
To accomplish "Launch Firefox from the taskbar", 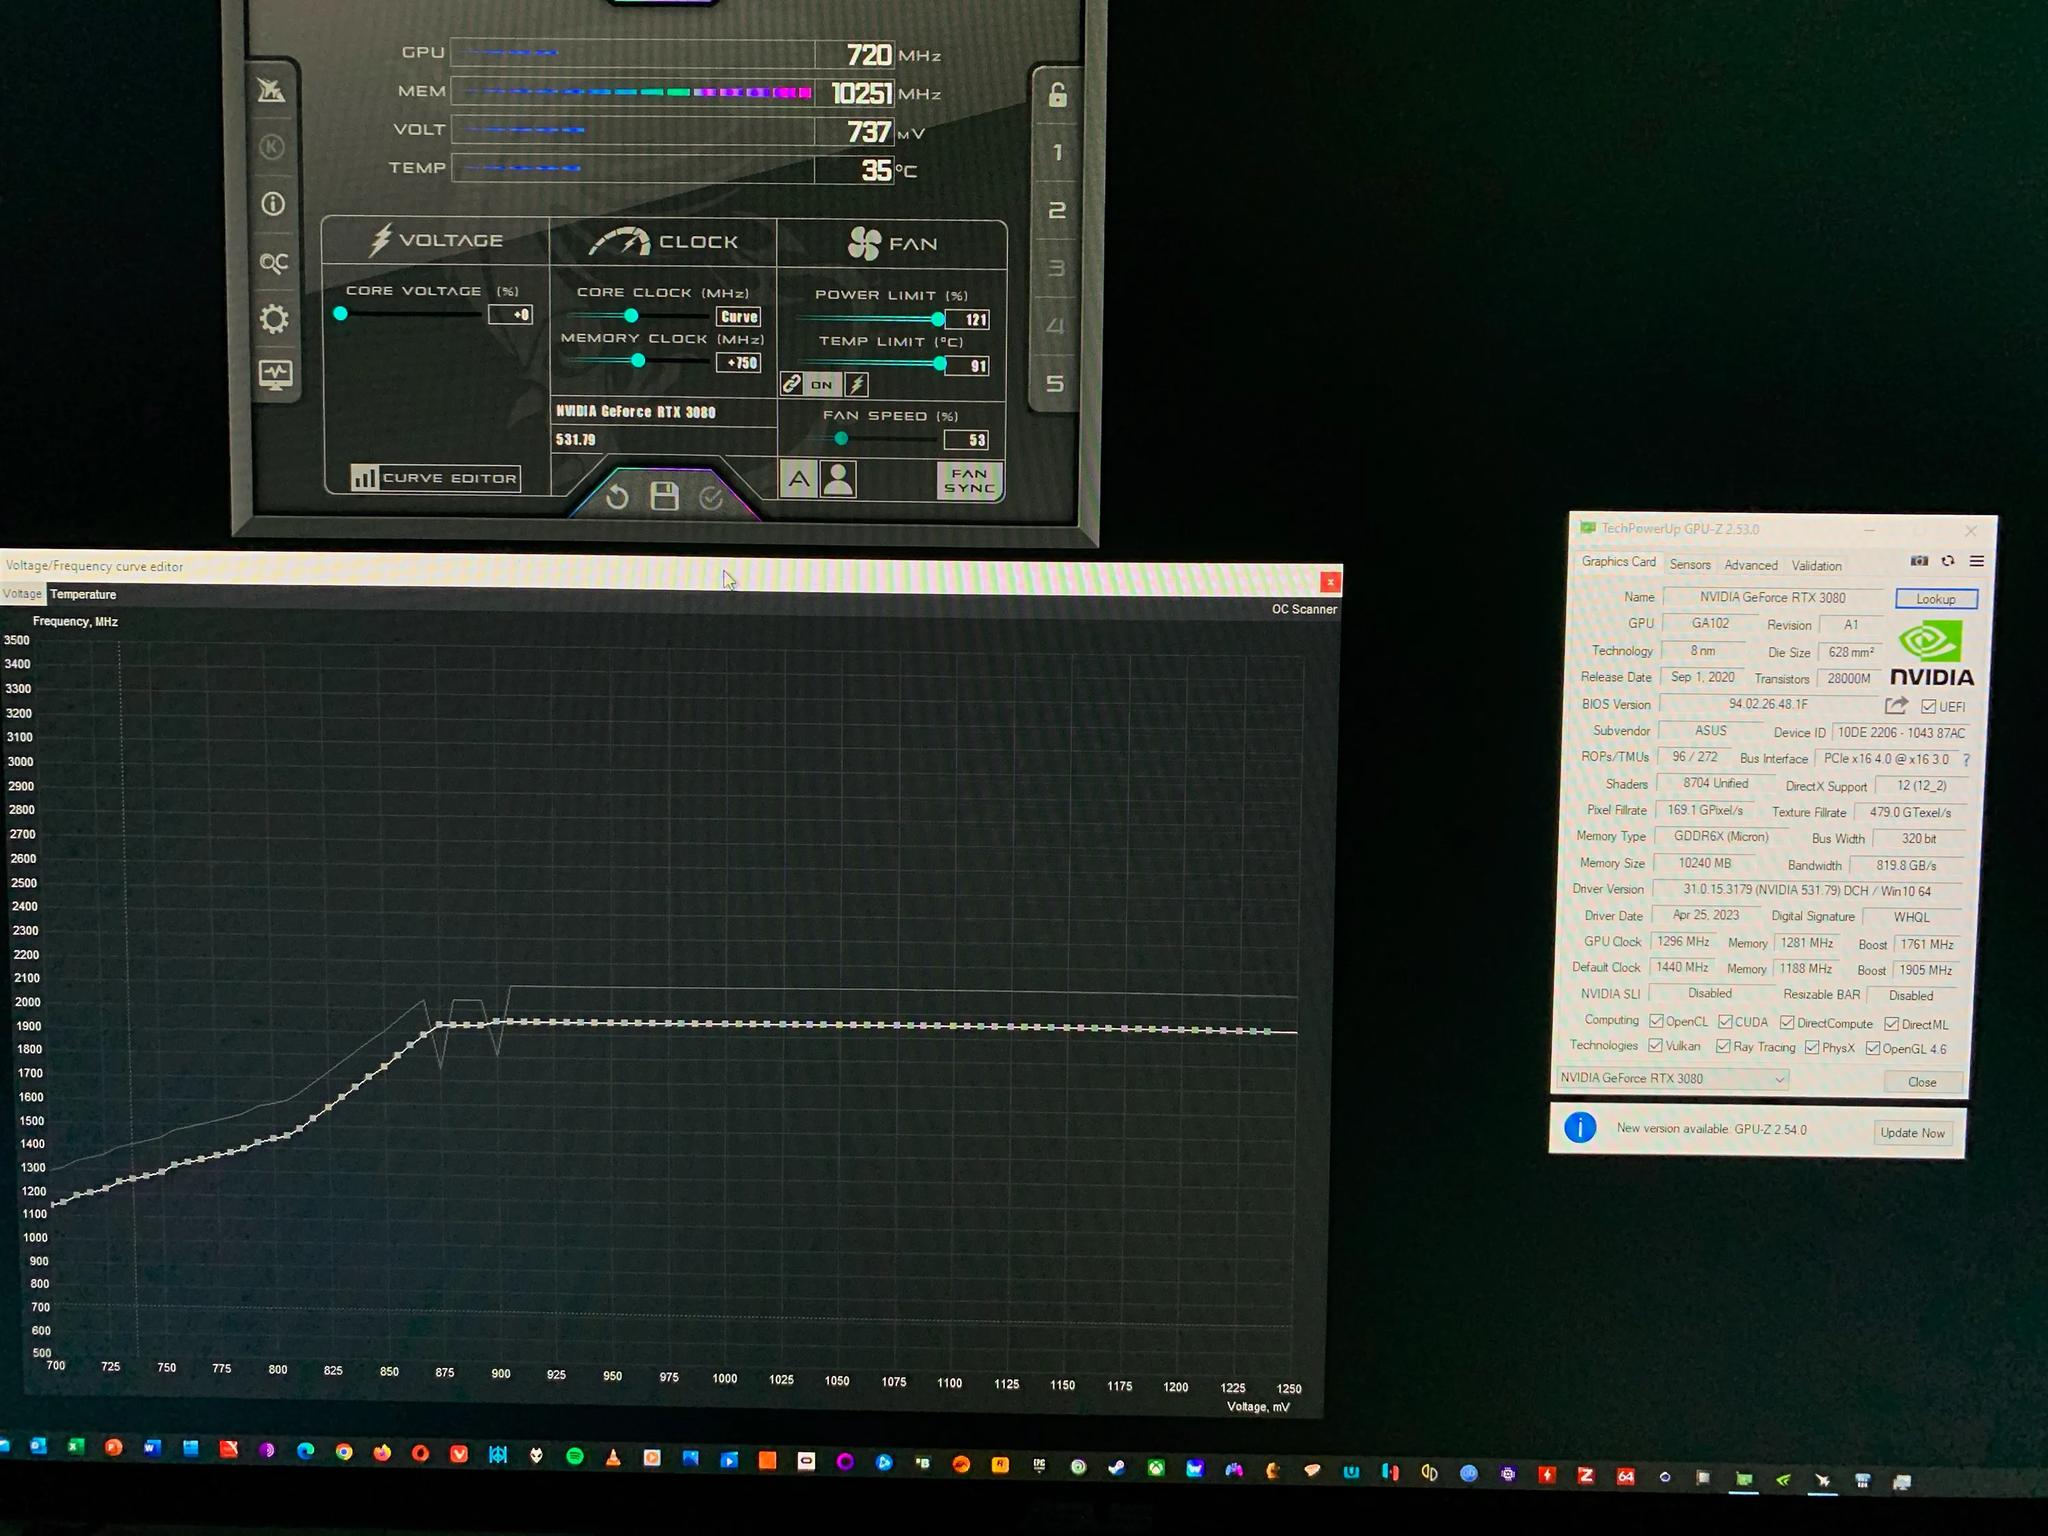I will coord(382,1453).
